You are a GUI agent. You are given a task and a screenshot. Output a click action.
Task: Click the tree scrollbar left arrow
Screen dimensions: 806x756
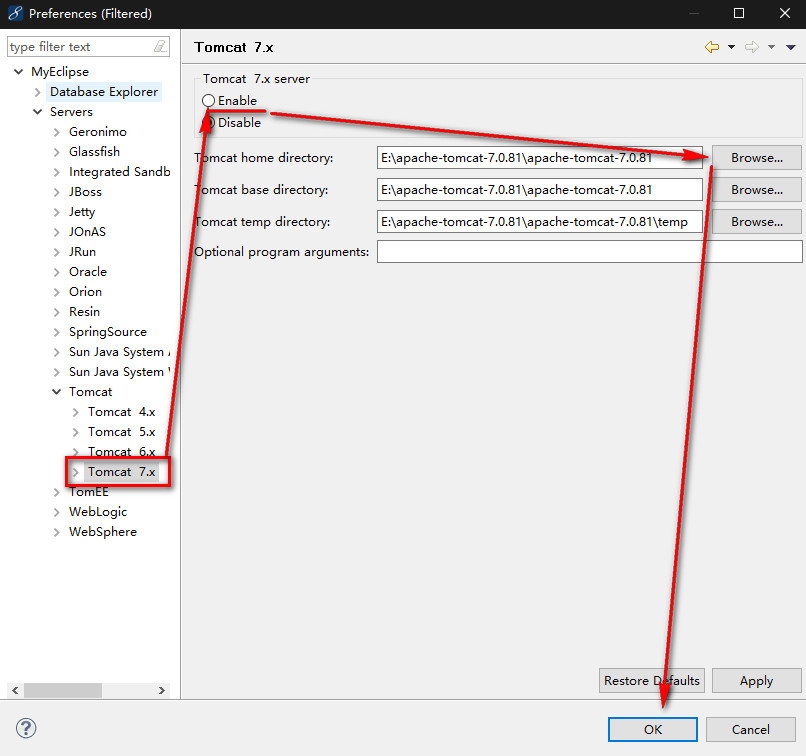tap(15, 690)
